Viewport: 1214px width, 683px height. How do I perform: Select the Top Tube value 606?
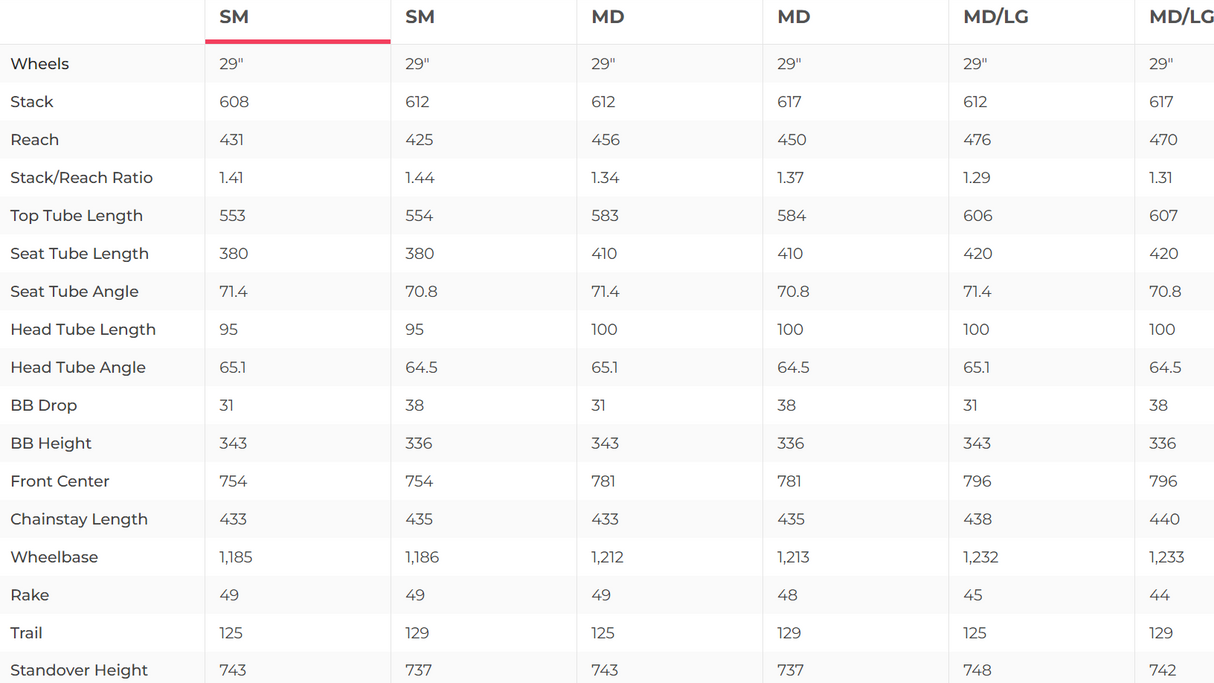(x=978, y=216)
